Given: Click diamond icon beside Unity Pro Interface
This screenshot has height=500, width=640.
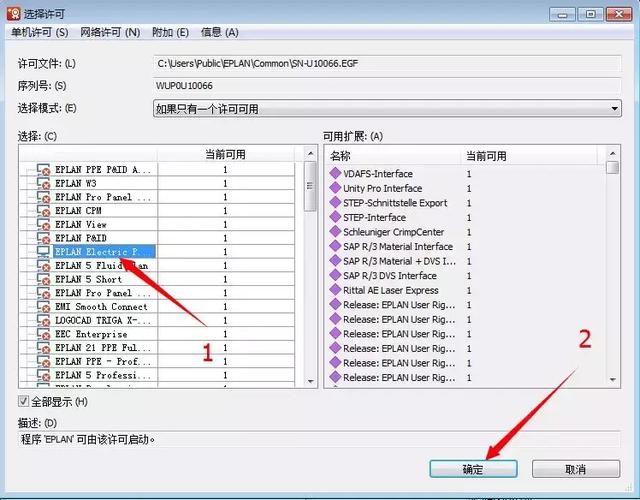Looking at the screenshot, I should click(335, 188).
